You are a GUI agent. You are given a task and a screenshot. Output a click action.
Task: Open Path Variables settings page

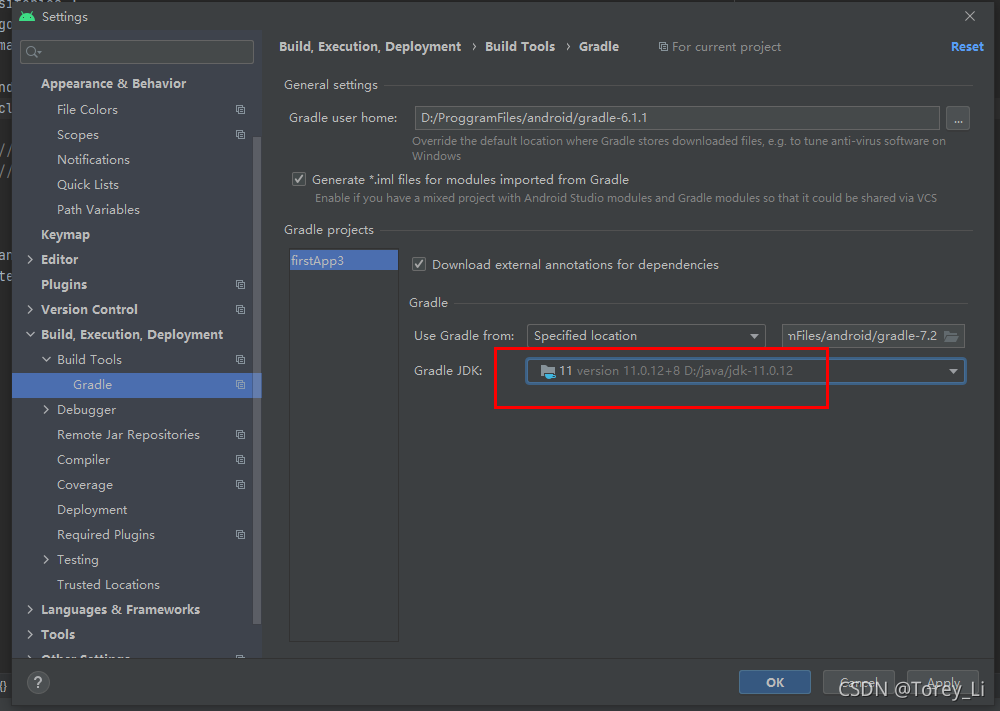(x=98, y=209)
